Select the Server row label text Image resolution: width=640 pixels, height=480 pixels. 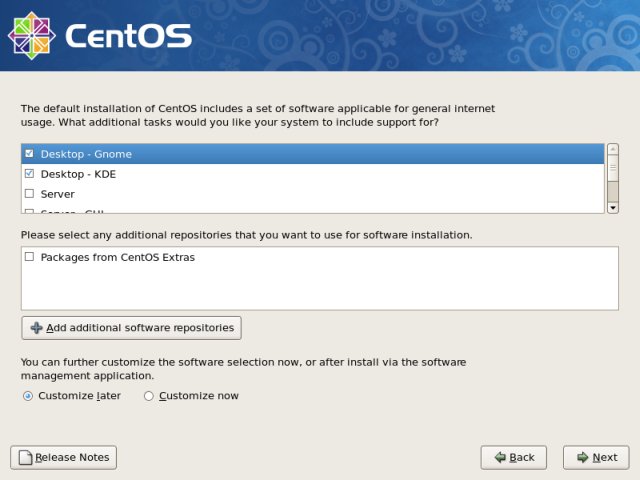pyautogui.click(x=58, y=194)
